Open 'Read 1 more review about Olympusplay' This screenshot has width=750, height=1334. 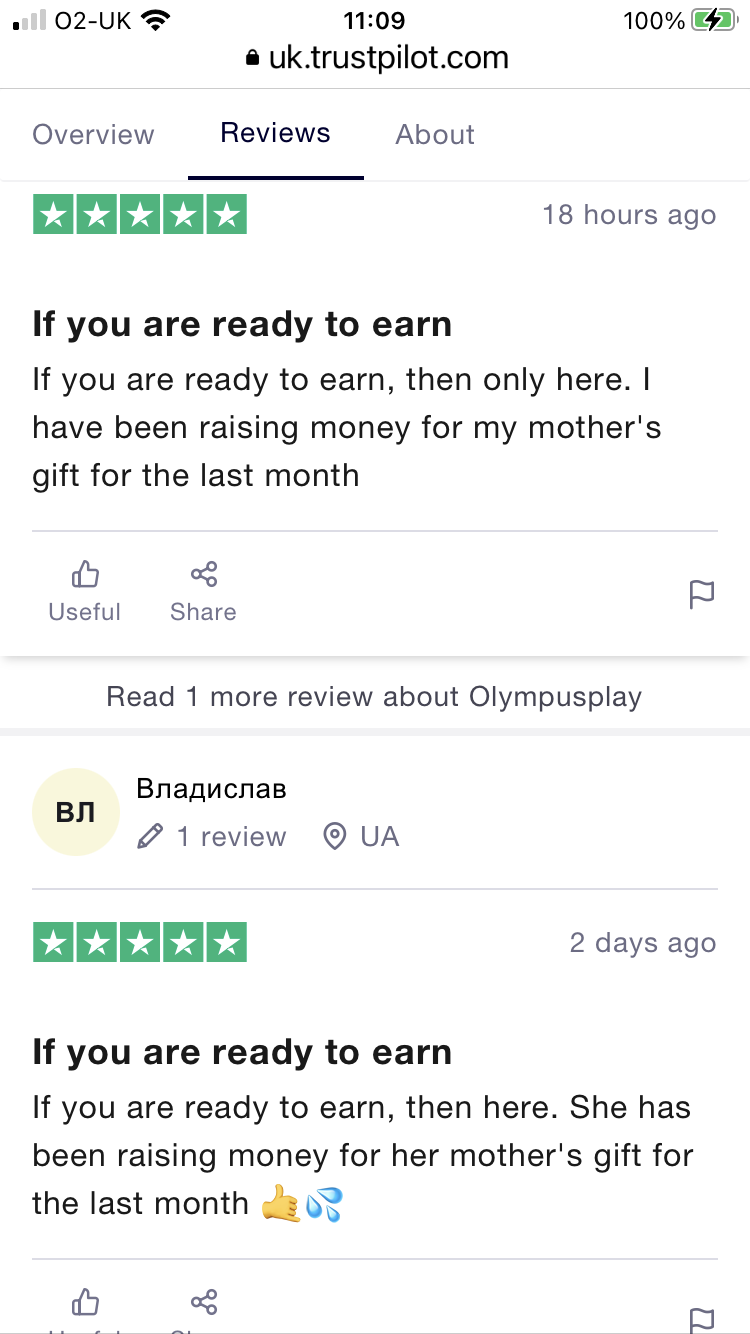point(374,696)
